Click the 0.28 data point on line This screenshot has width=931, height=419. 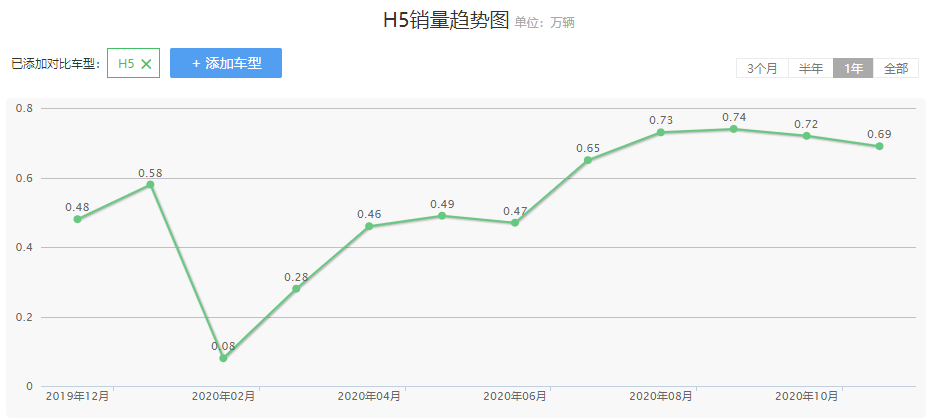pos(296,289)
